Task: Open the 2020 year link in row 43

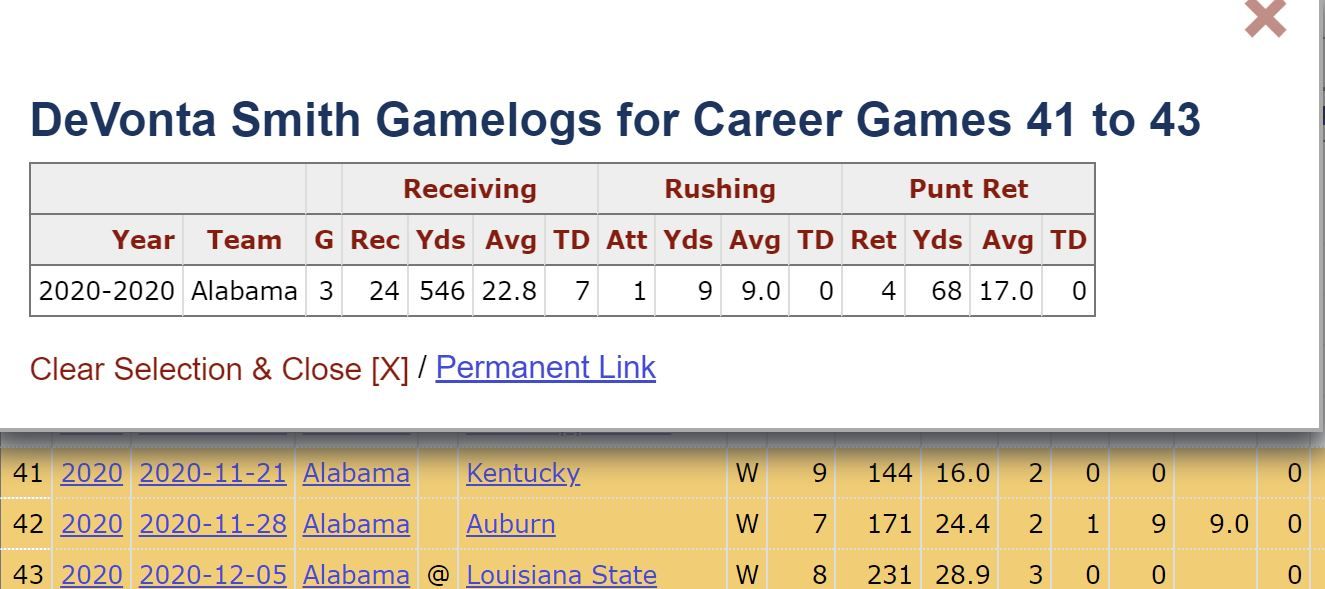Action: pyautogui.click(x=92, y=575)
